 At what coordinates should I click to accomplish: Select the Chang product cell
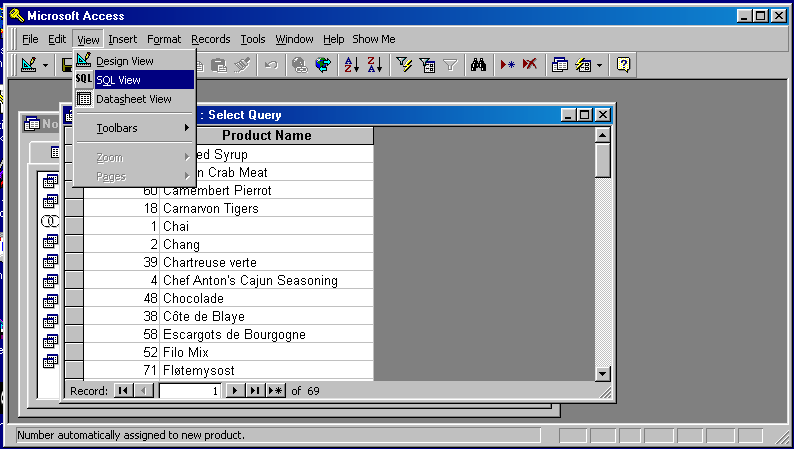click(267, 244)
